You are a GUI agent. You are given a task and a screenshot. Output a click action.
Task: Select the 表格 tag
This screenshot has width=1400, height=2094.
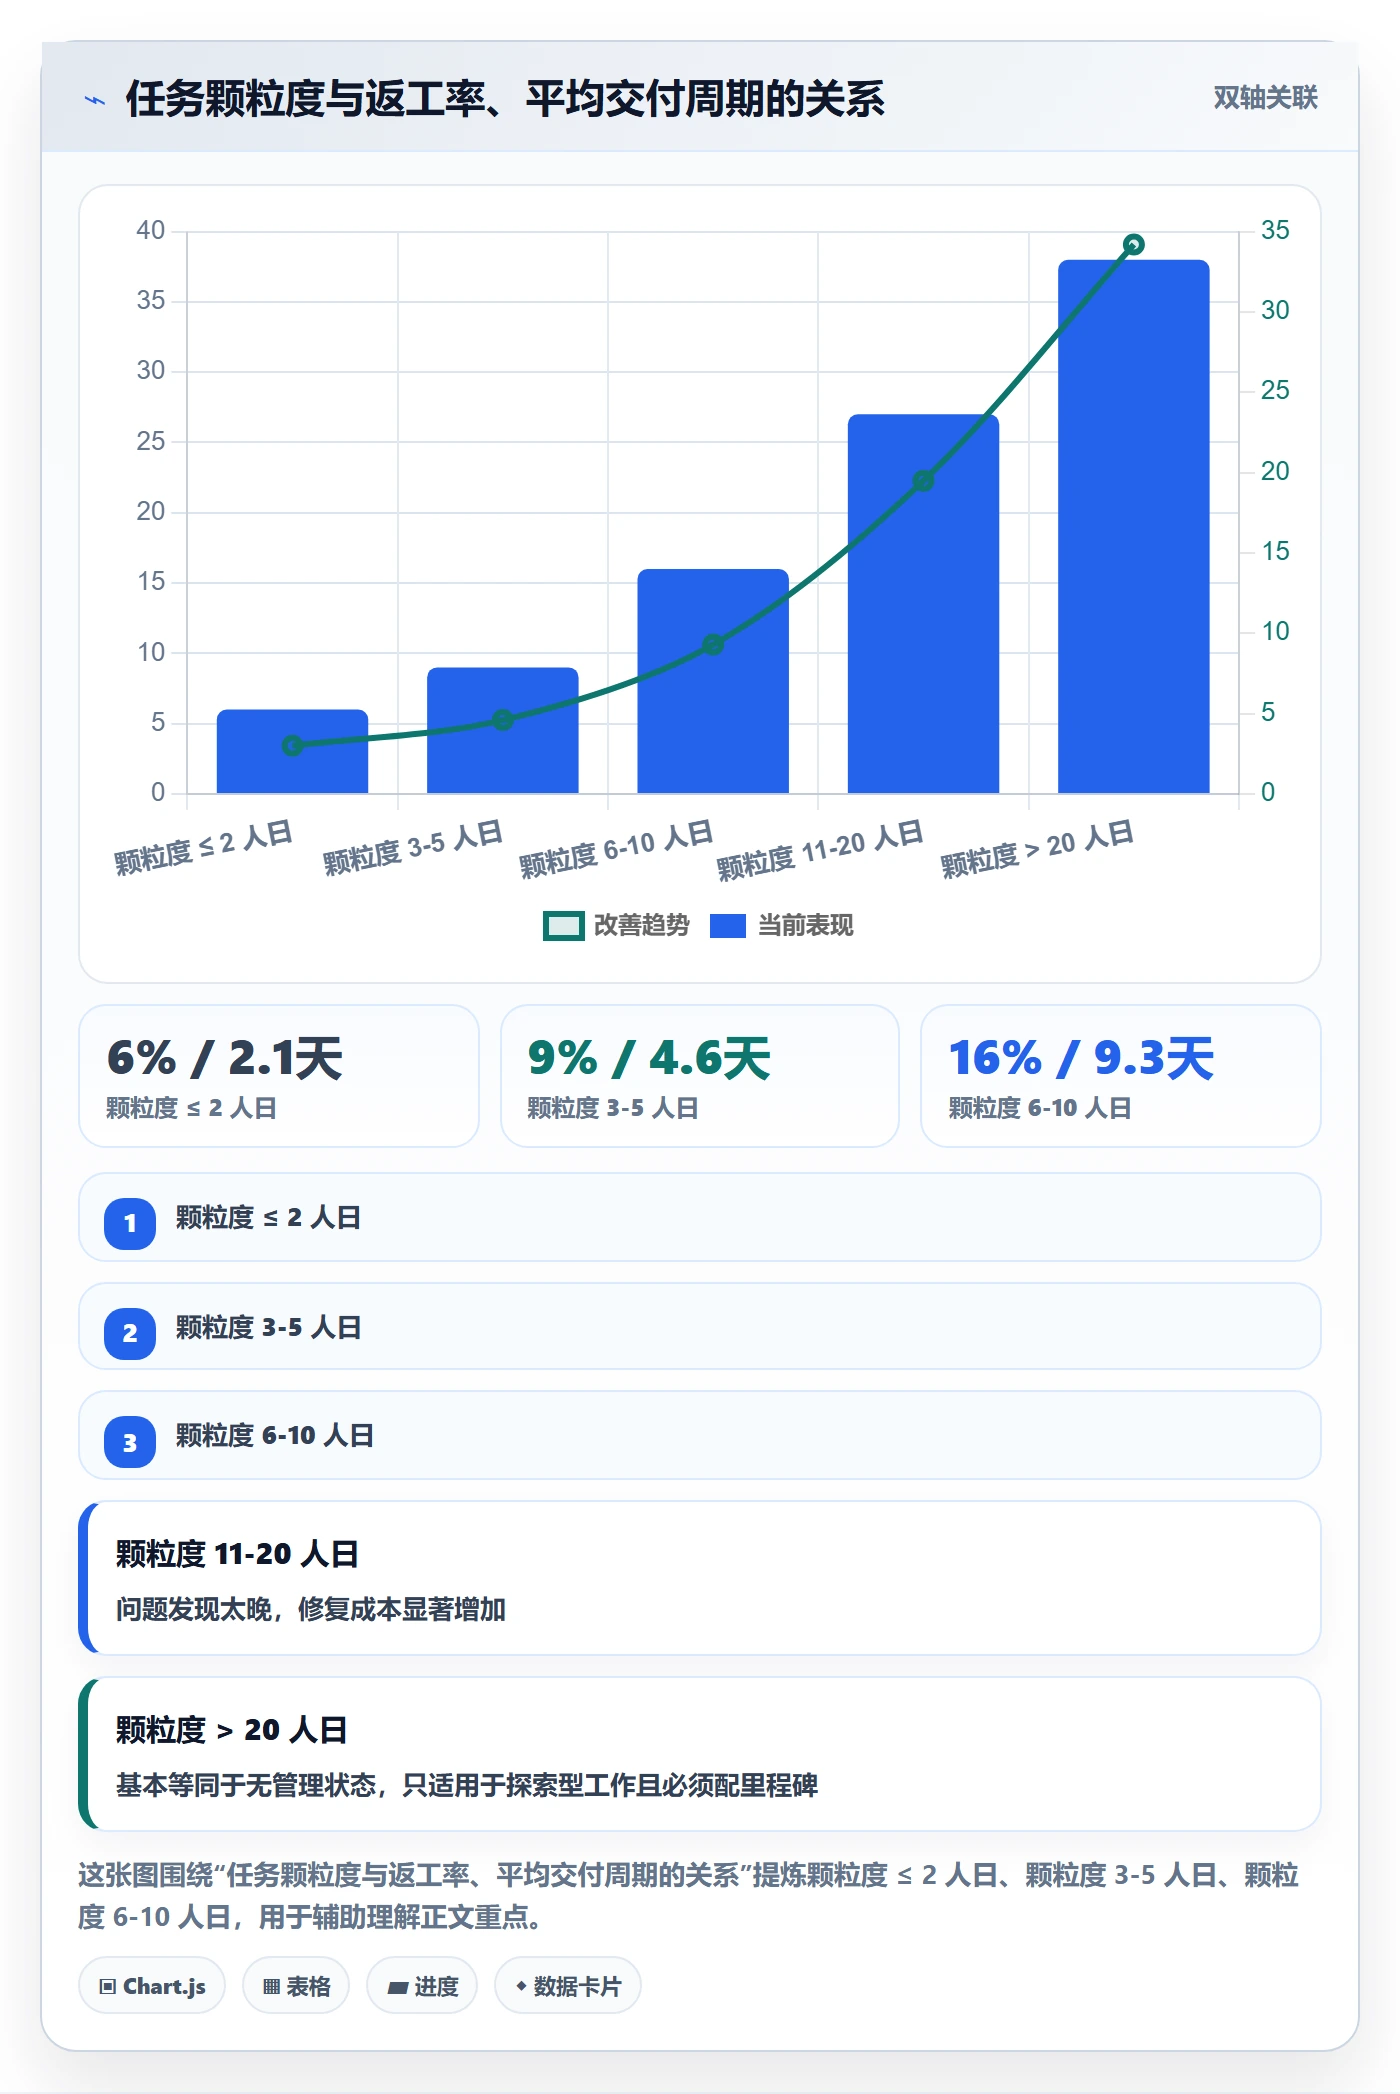click(x=296, y=1986)
